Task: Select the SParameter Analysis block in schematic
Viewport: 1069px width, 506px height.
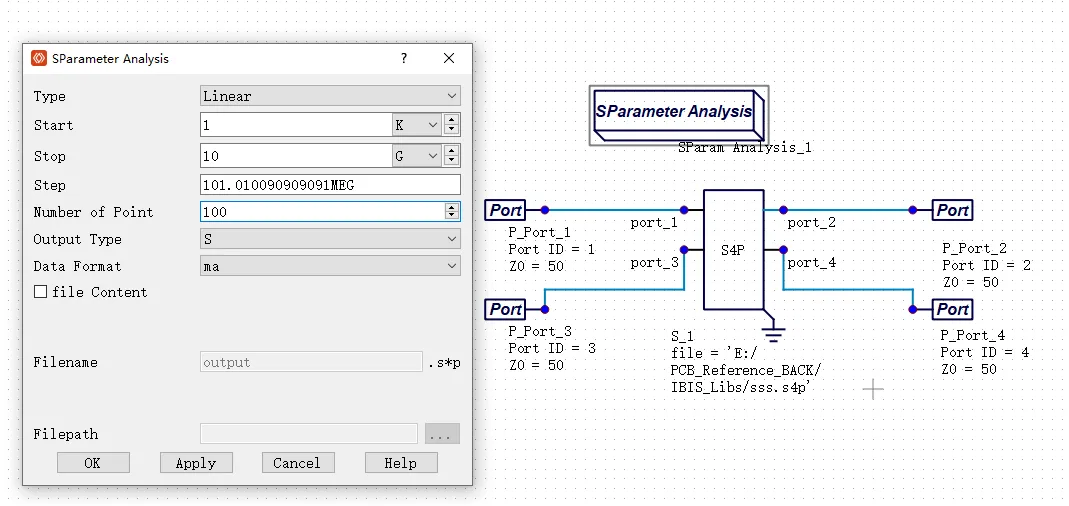Action: (x=678, y=113)
